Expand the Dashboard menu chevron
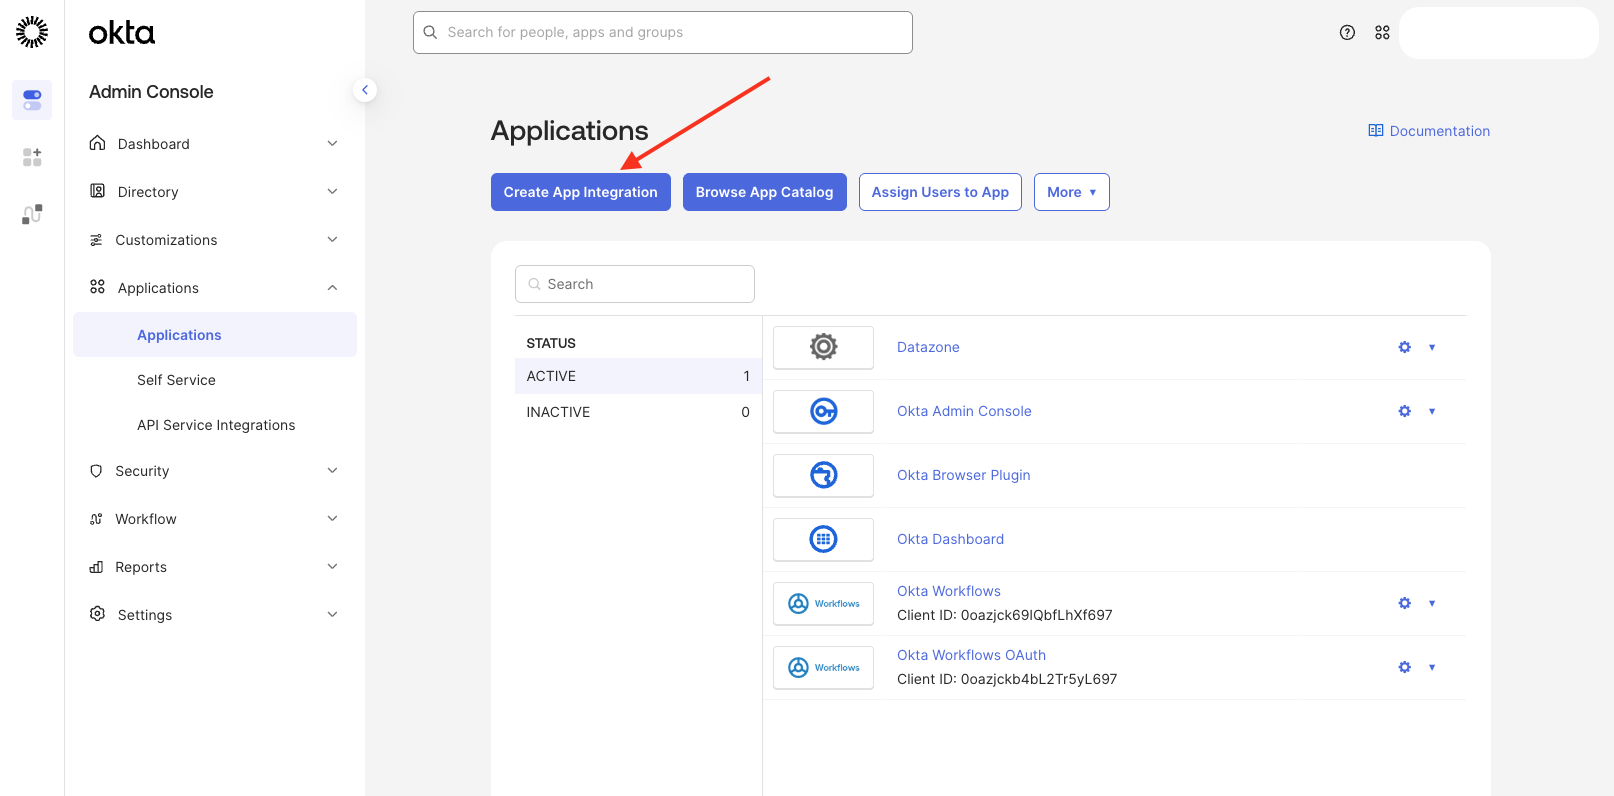 tap(332, 144)
